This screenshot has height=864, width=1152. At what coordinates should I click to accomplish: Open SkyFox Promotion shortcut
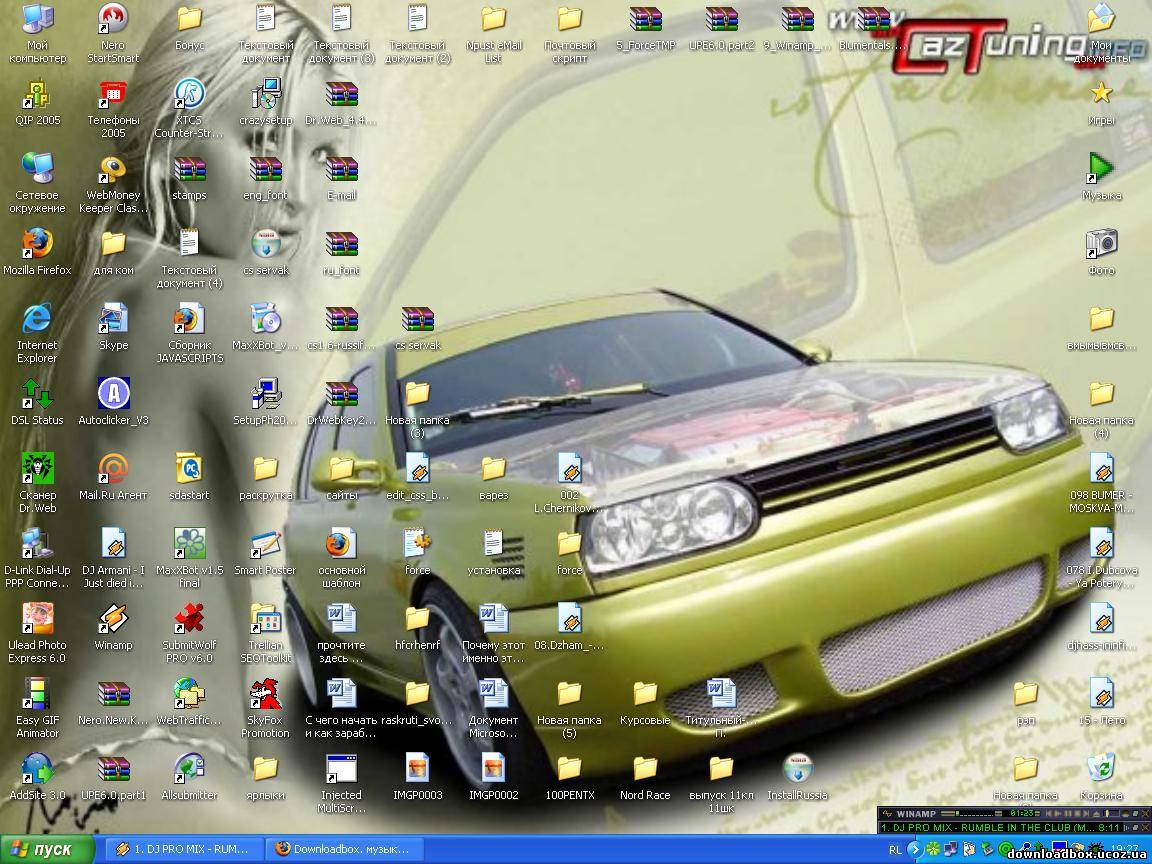(265, 708)
